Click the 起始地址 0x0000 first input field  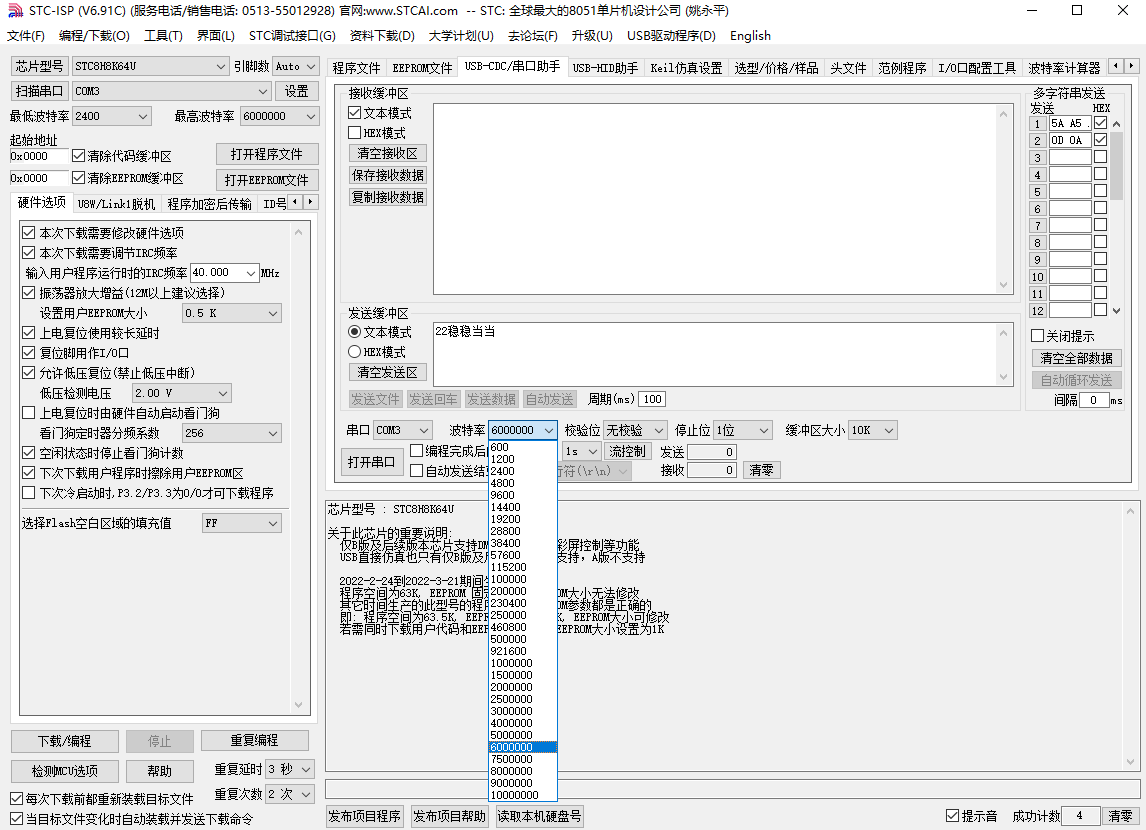39,156
